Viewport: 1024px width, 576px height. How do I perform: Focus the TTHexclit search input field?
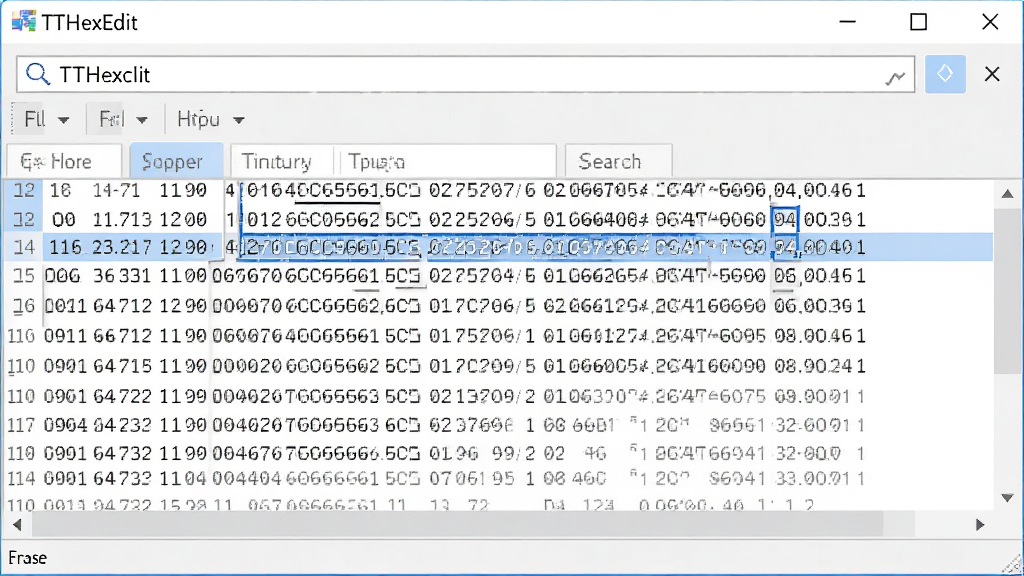(x=465, y=74)
